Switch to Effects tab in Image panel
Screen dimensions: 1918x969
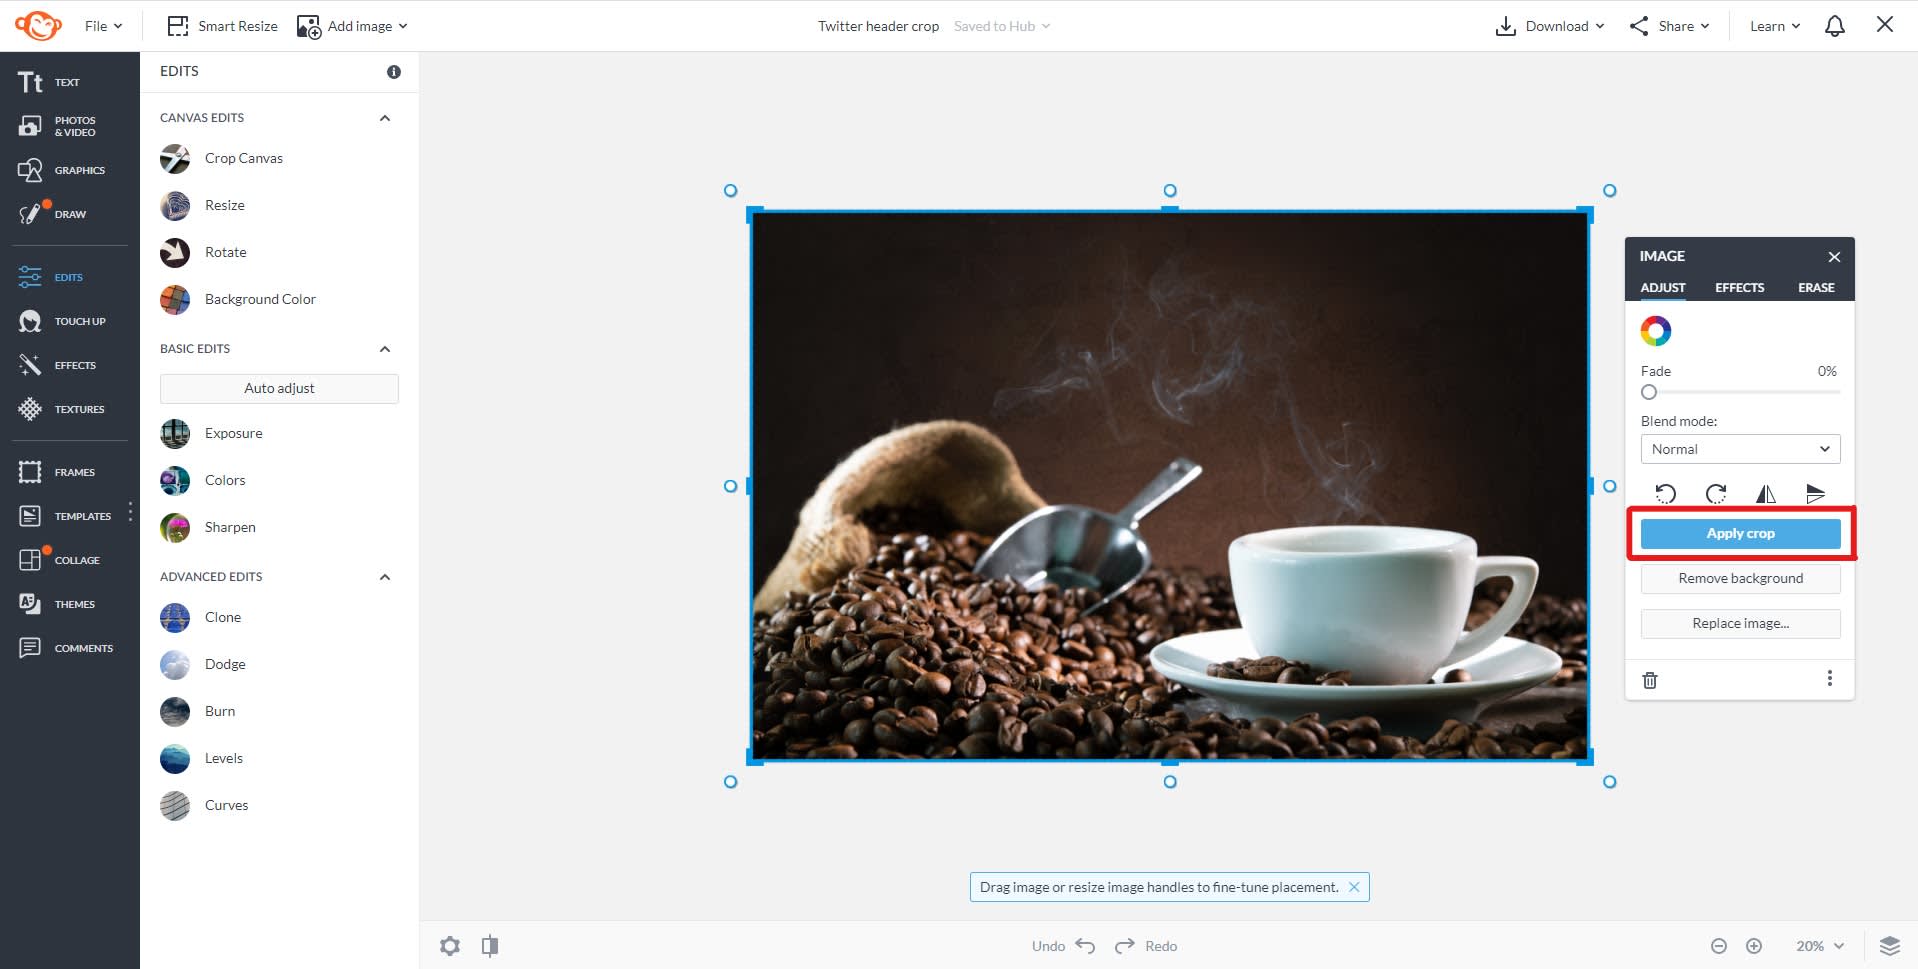(x=1740, y=287)
